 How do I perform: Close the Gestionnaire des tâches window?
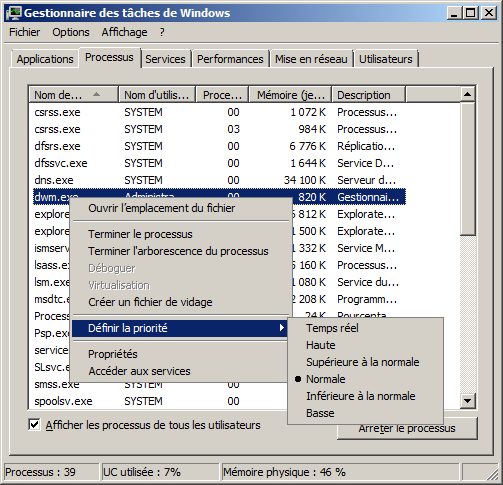coord(489,13)
